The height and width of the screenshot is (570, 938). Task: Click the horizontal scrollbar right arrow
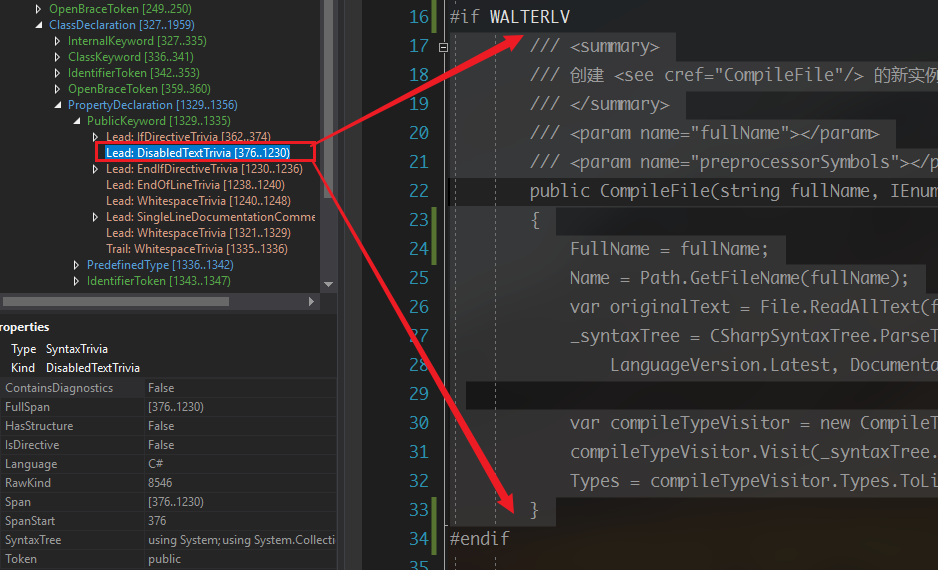[x=311, y=301]
